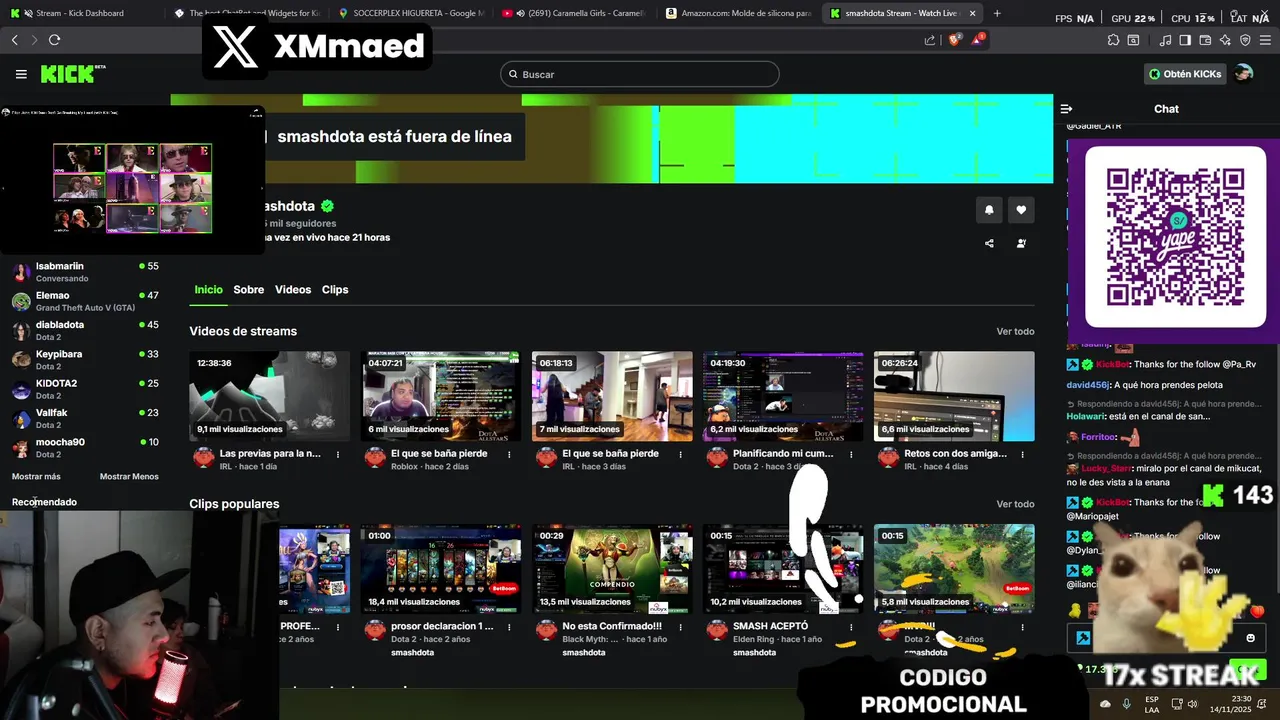
Task: Enable notifications with the bell icon for smashdota
Action: tap(989, 210)
